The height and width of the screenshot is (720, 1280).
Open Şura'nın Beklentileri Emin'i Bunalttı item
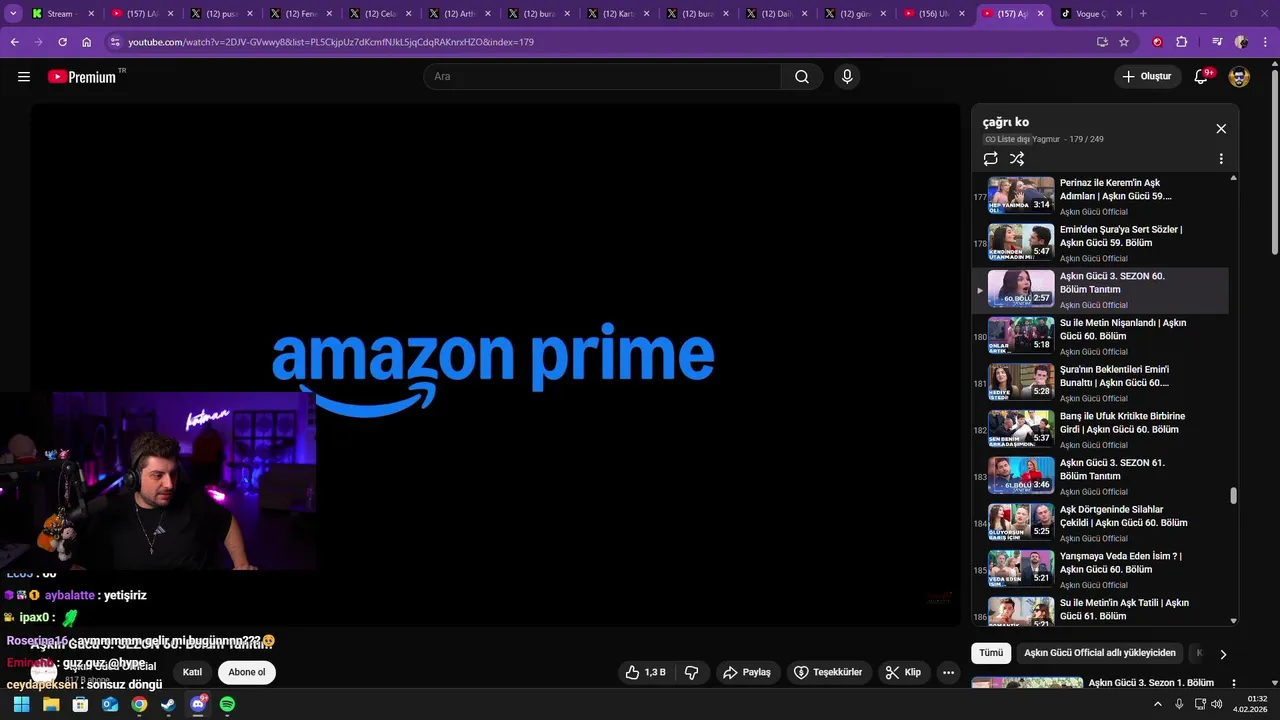[x=1100, y=383]
